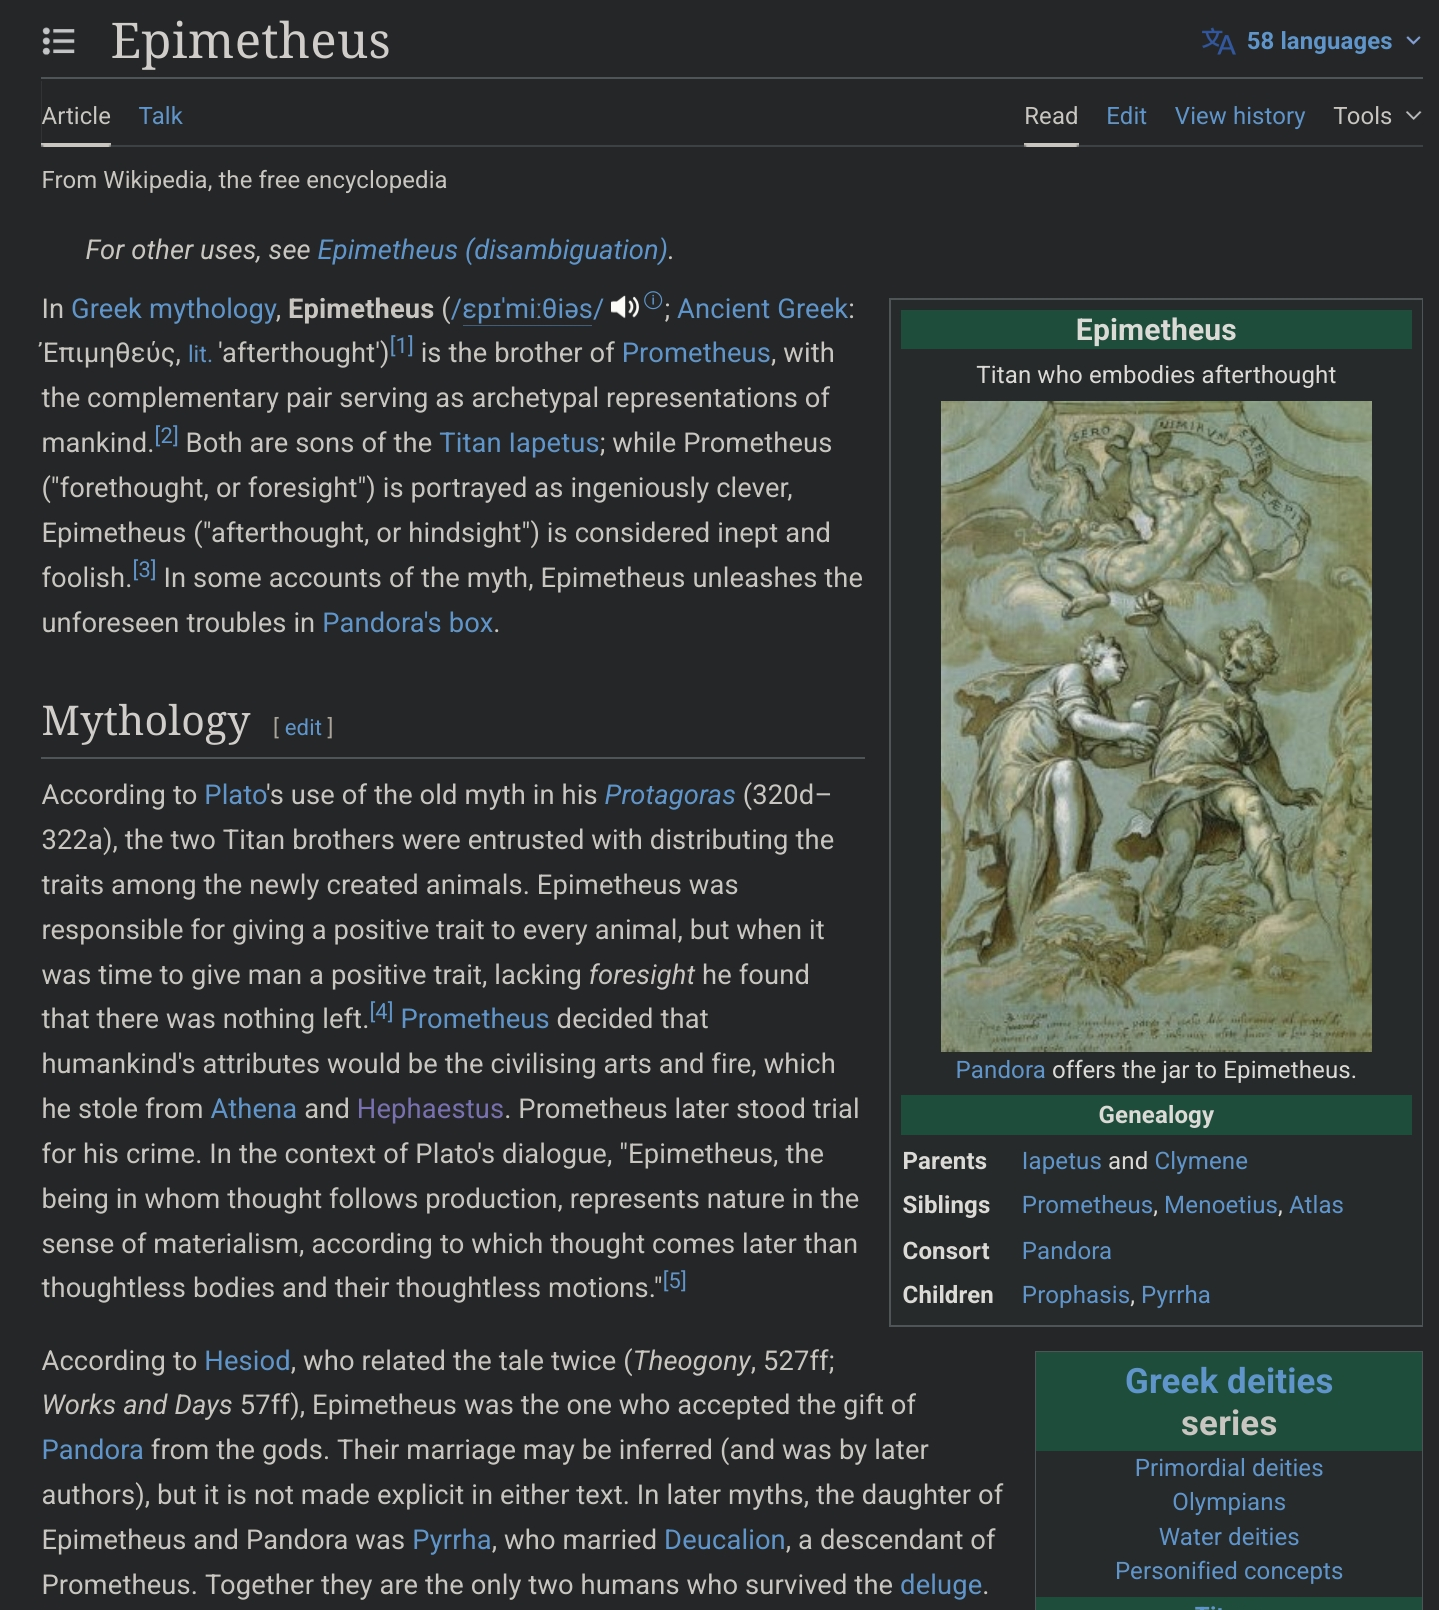Open the View history tab

(x=1240, y=116)
